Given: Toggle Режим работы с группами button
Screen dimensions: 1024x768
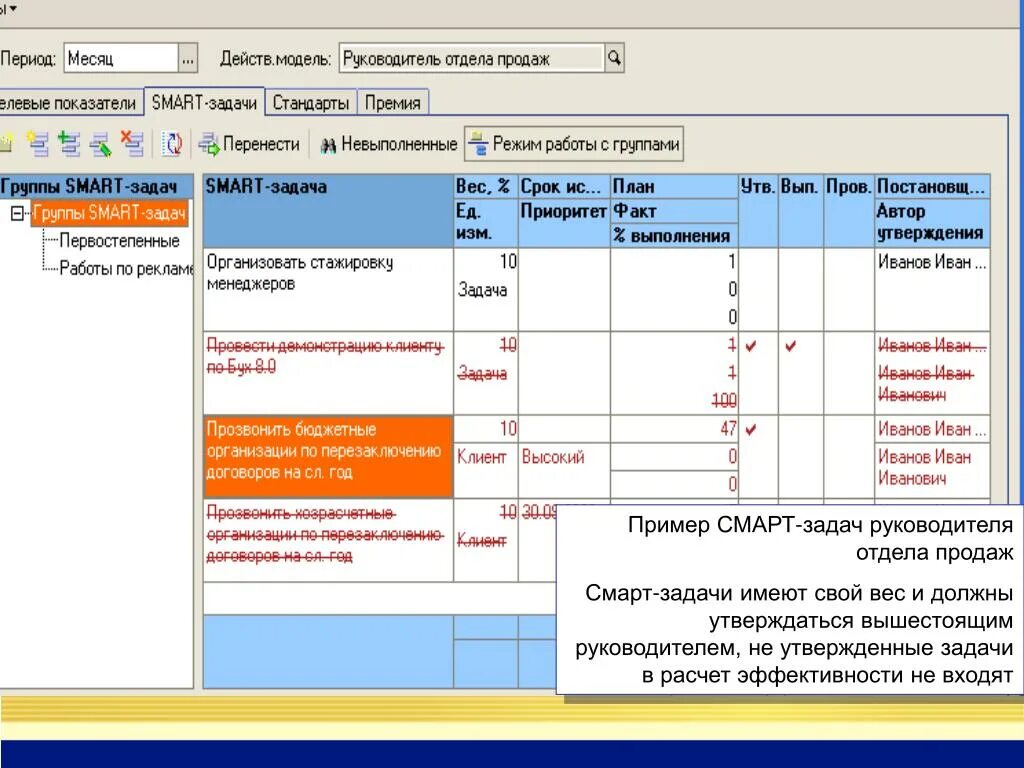Looking at the screenshot, I should coord(574,144).
